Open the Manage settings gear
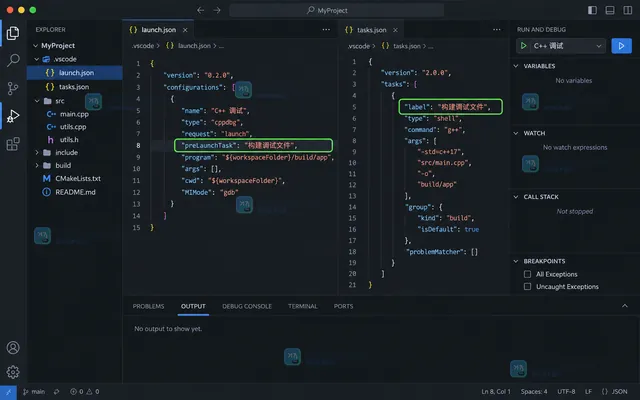 click(x=13, y=372)
